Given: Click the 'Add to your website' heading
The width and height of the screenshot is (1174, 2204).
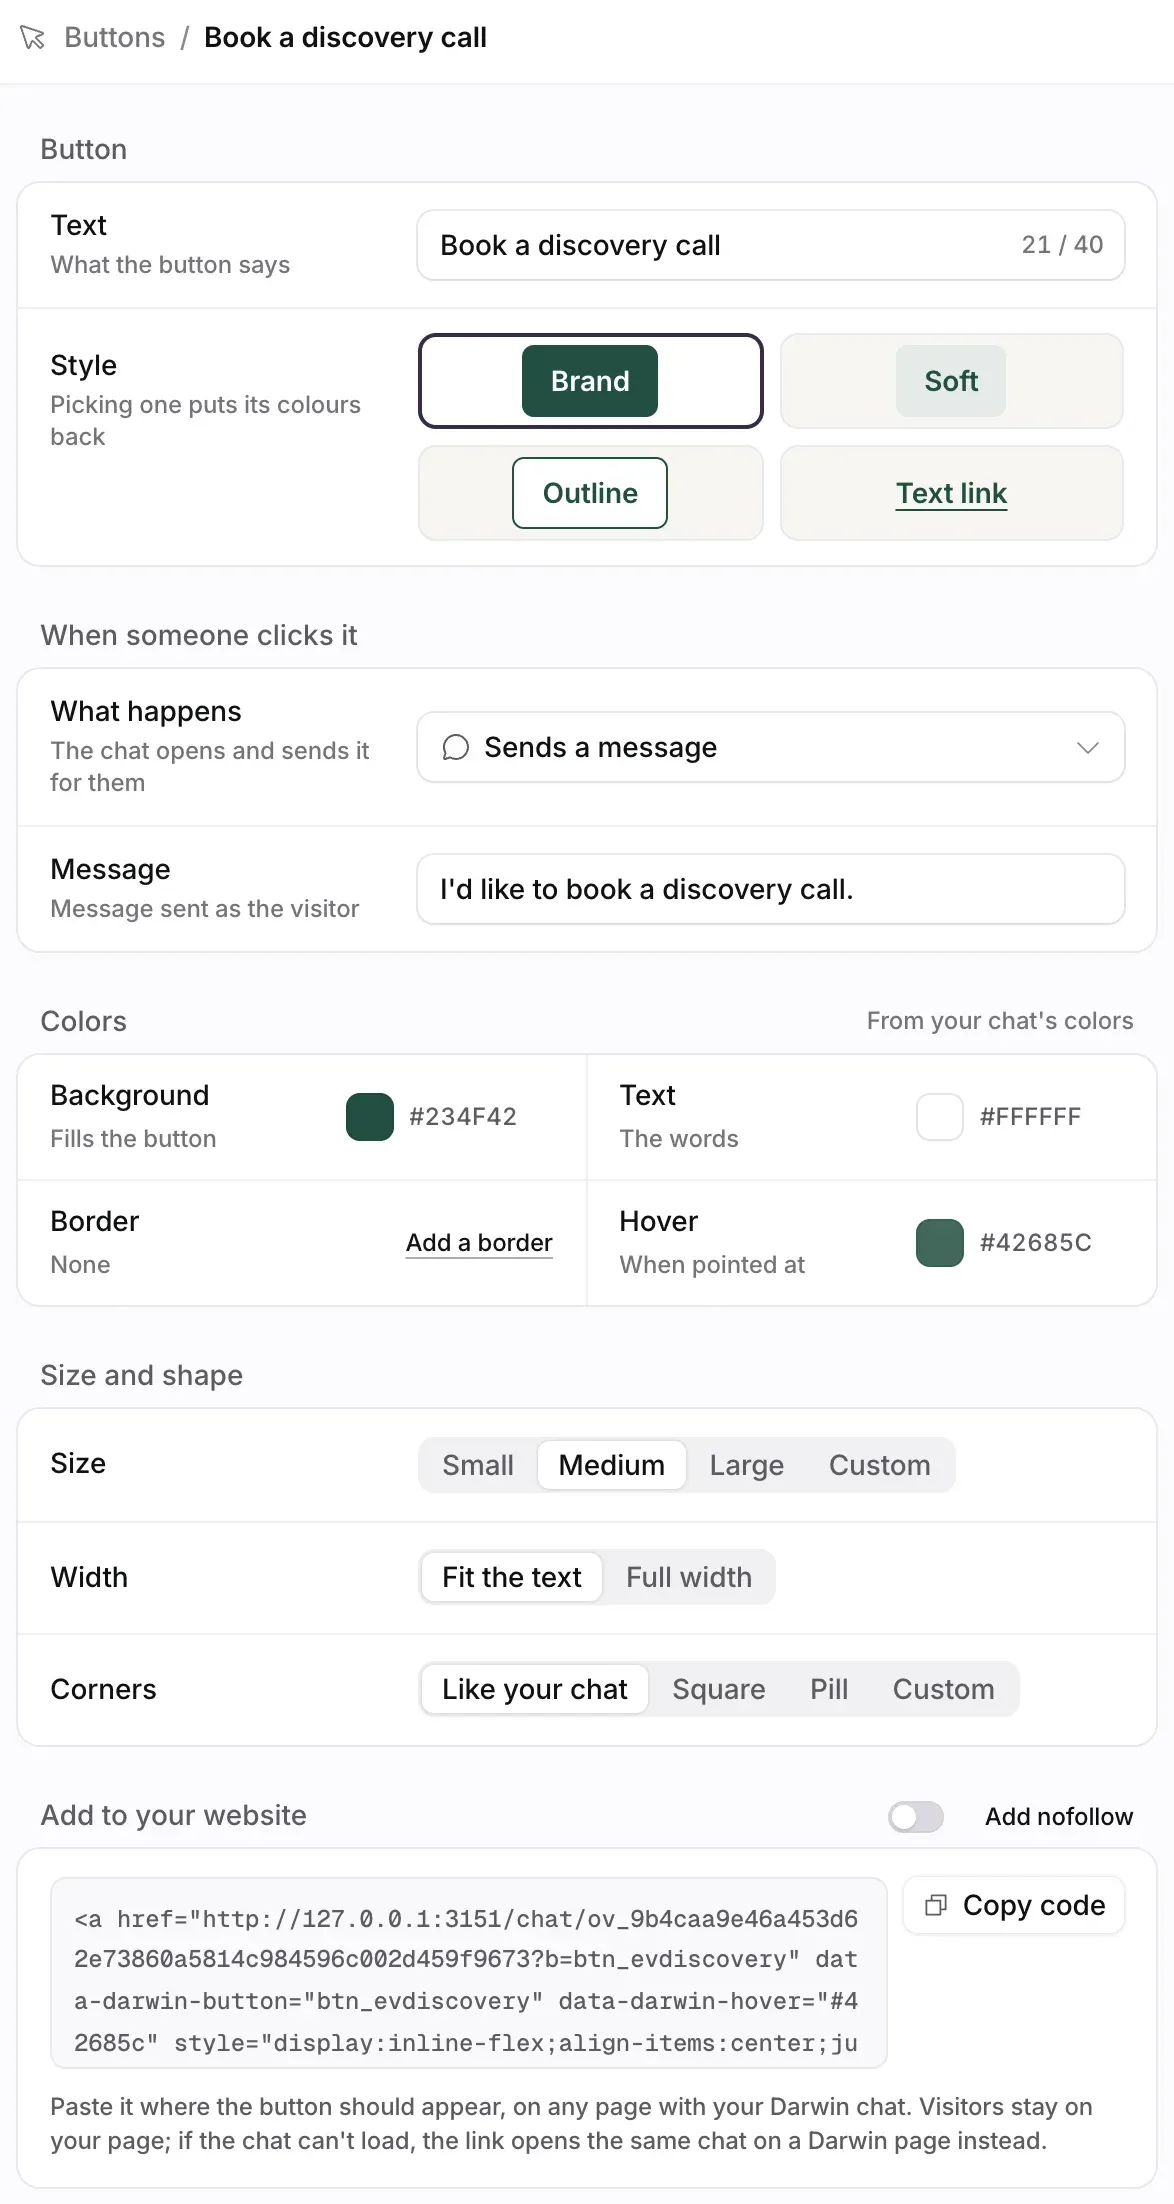Looking at the screenshot, I should click(x=174, y=1815).
